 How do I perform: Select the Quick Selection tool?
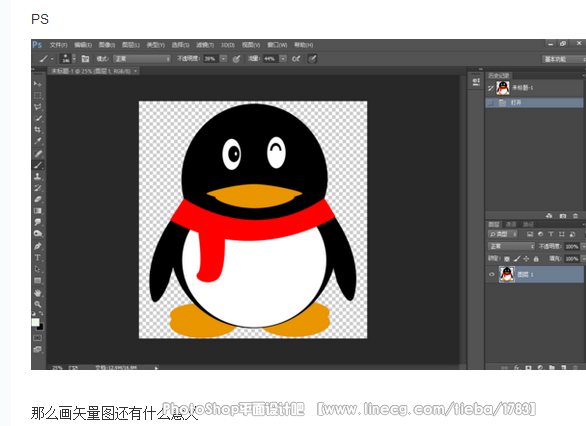[37, 118]
